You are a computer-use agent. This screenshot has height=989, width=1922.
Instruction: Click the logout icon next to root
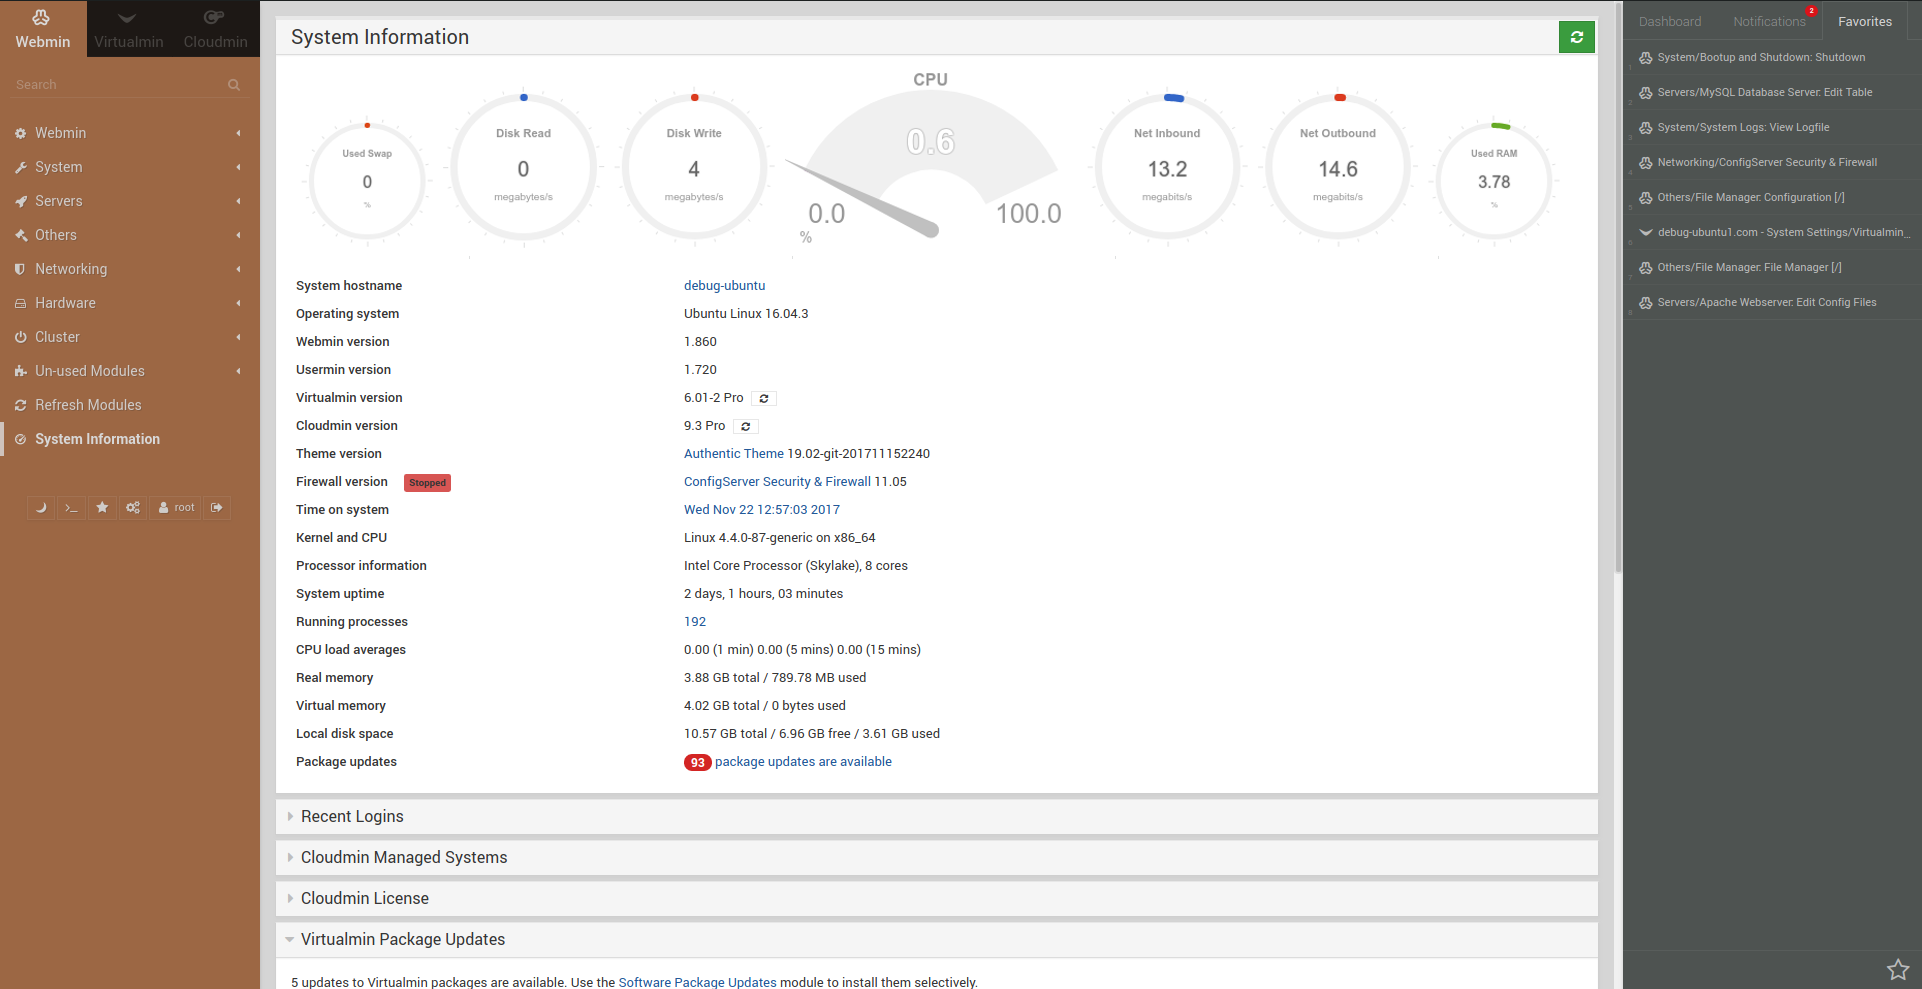(x=217, y=508)
